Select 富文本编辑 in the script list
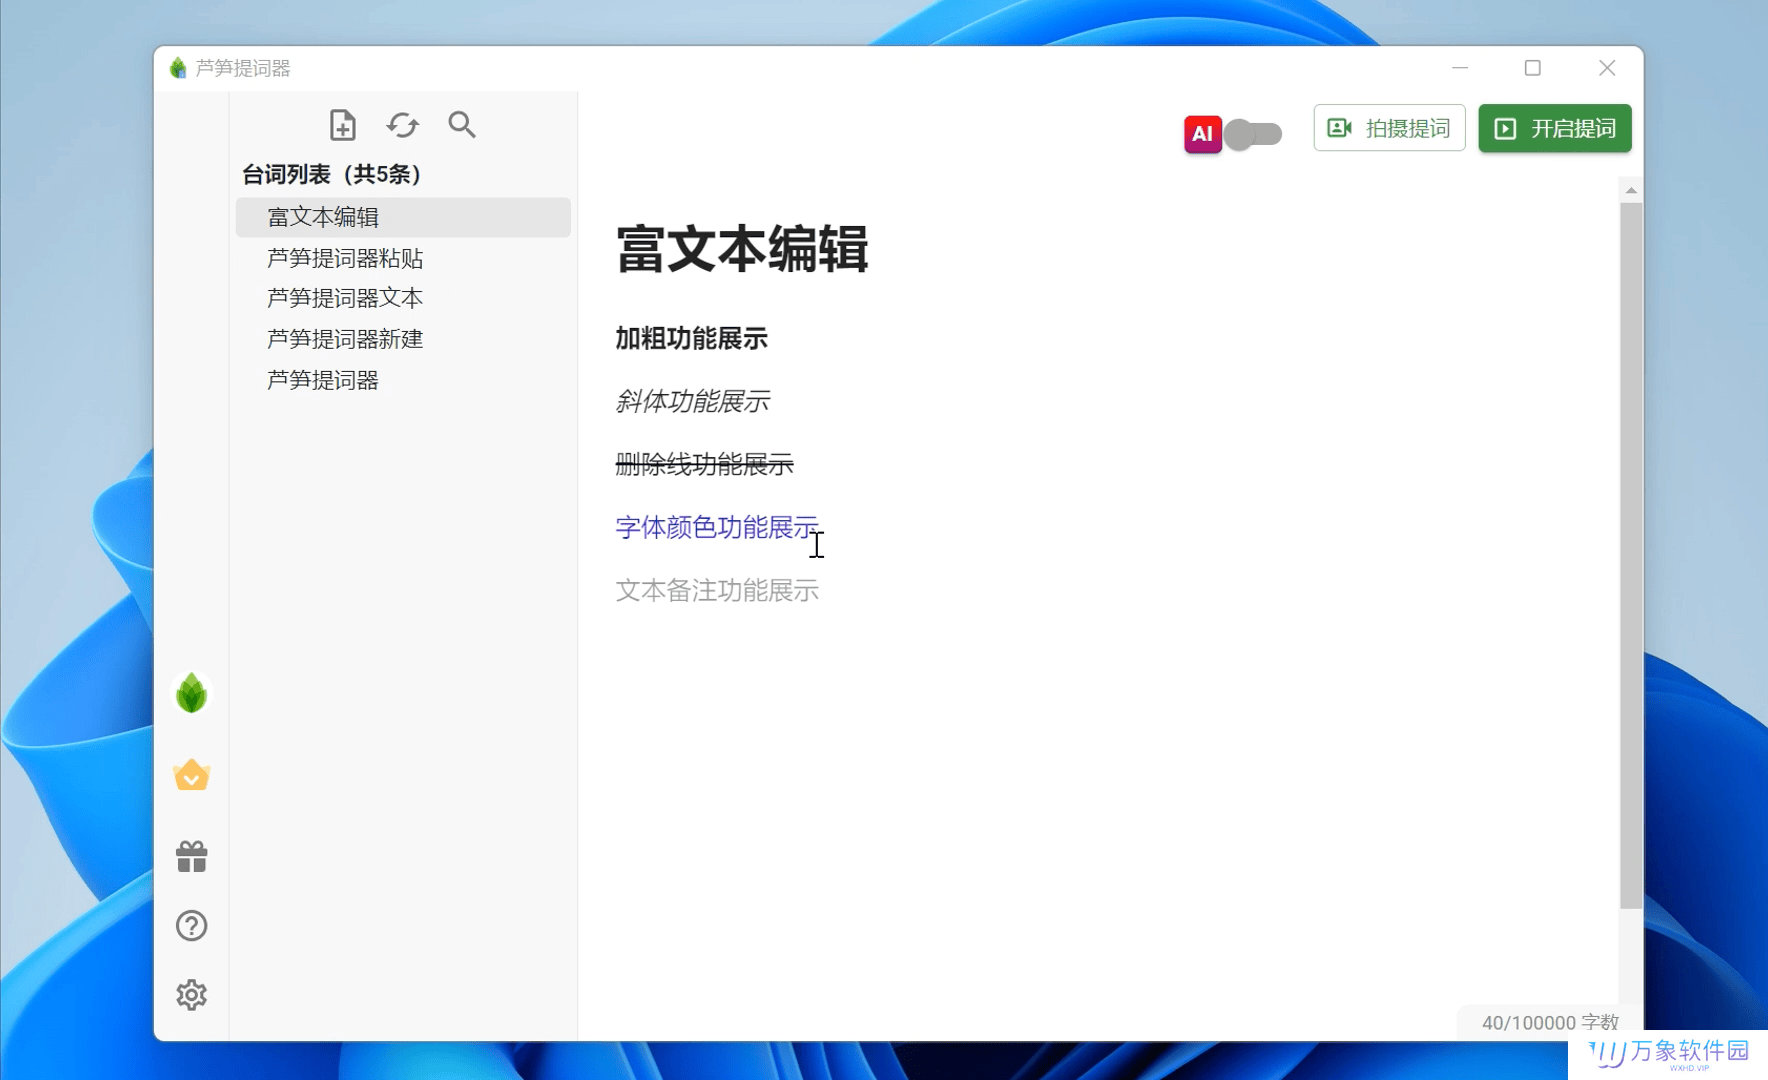This screenshot has width=1768, height=1080. (x=403, y=217)
